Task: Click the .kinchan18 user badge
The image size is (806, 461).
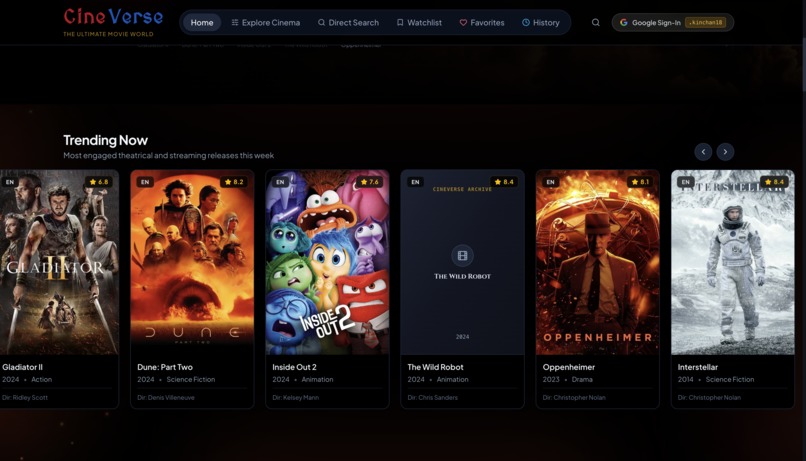Action: pos(706,23)
